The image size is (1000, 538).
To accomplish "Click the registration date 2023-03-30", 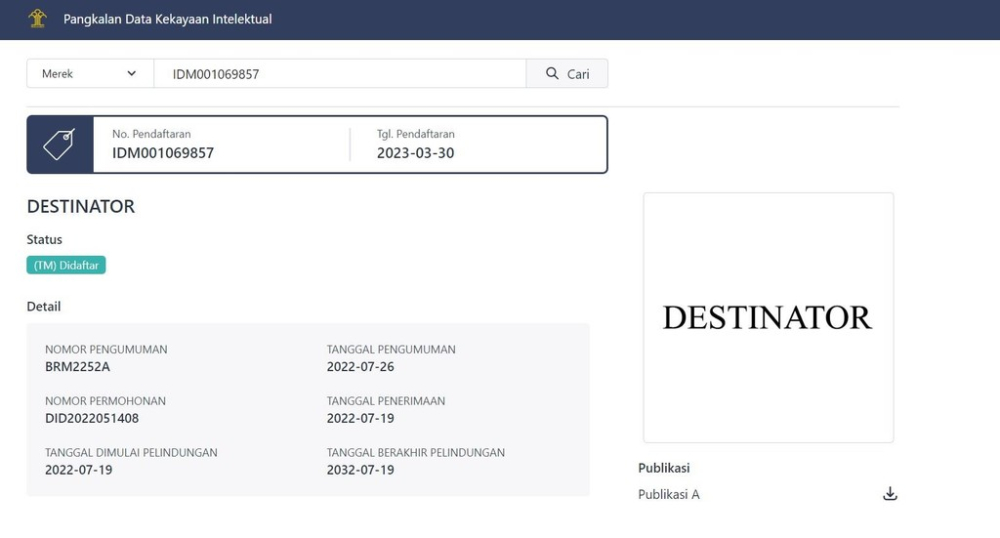I will click(415, 153).
